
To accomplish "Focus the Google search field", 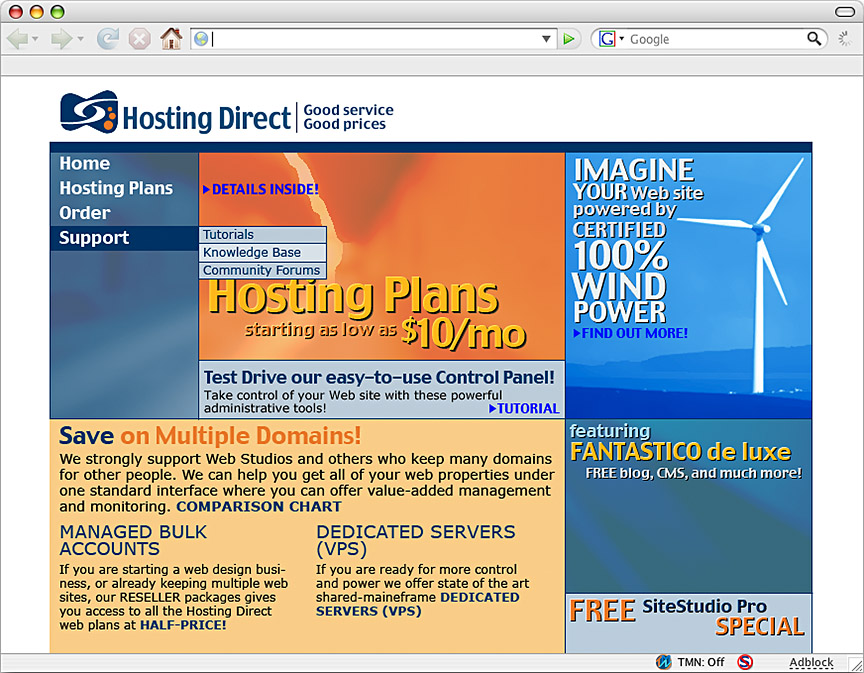I will point(716,39).
